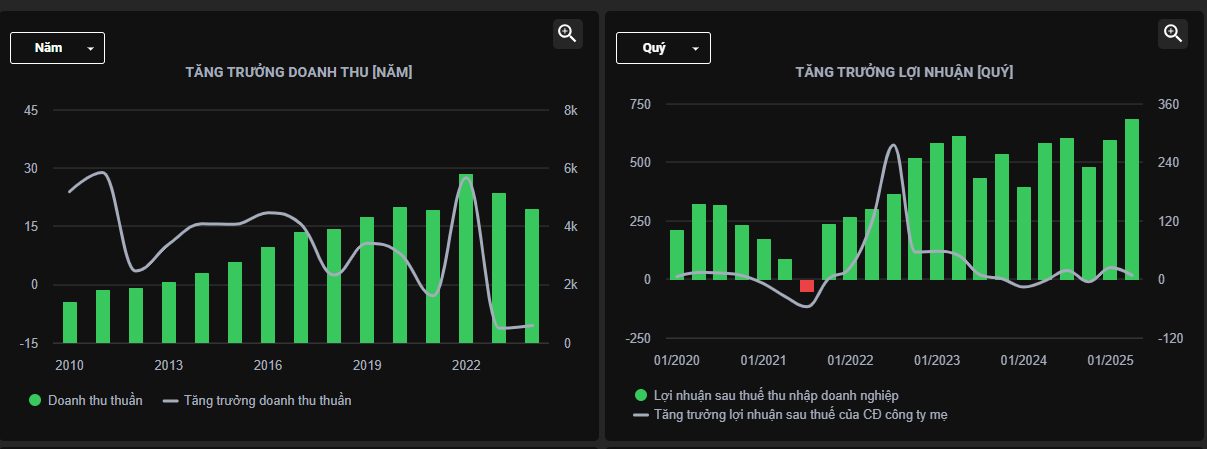Zoom into the profit growth chart
The image size is (1207, 449).
1173,34
